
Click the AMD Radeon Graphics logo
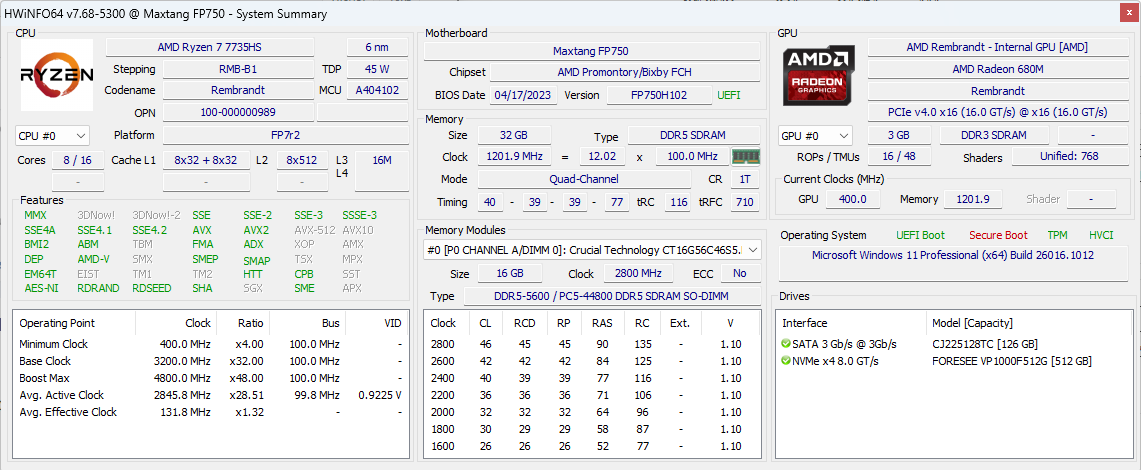tap(819, 76)
